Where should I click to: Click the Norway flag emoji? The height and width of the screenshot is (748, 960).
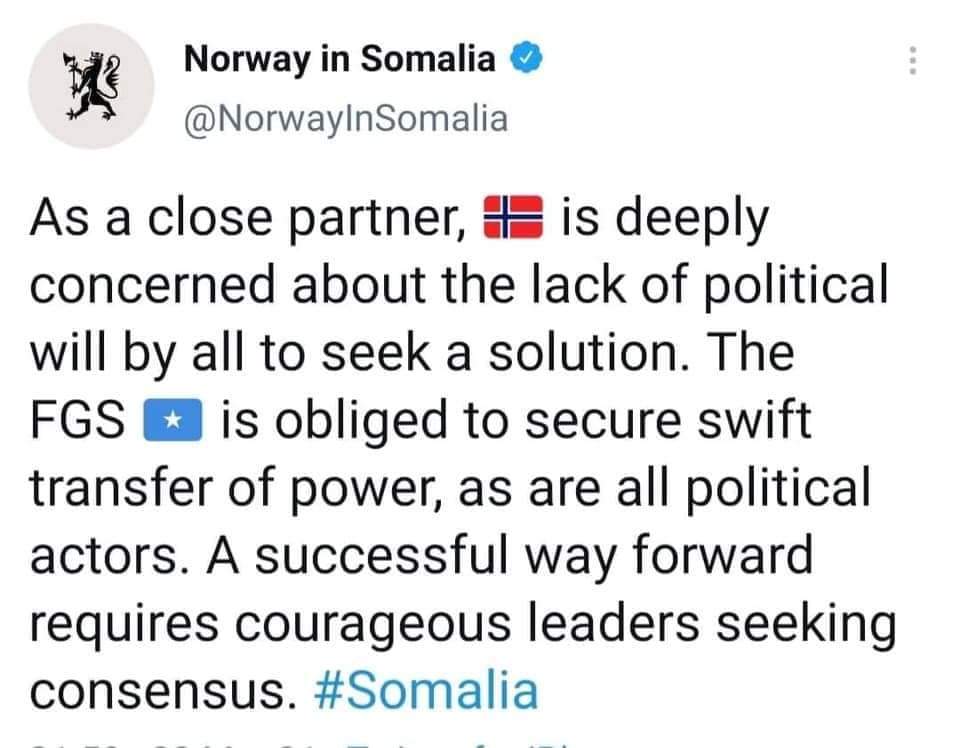(513, 217)
